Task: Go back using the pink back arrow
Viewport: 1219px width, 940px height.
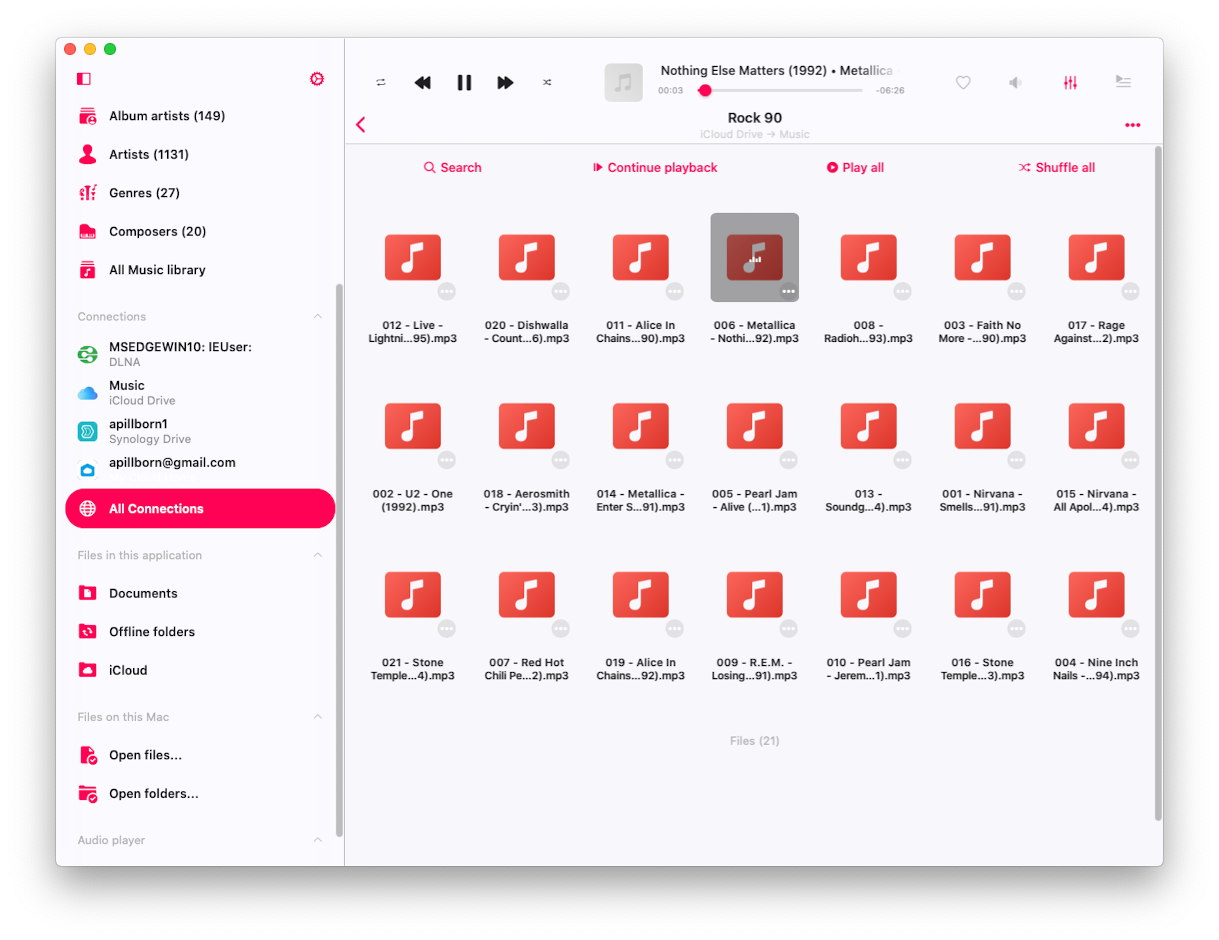Action: pos(360,124)
